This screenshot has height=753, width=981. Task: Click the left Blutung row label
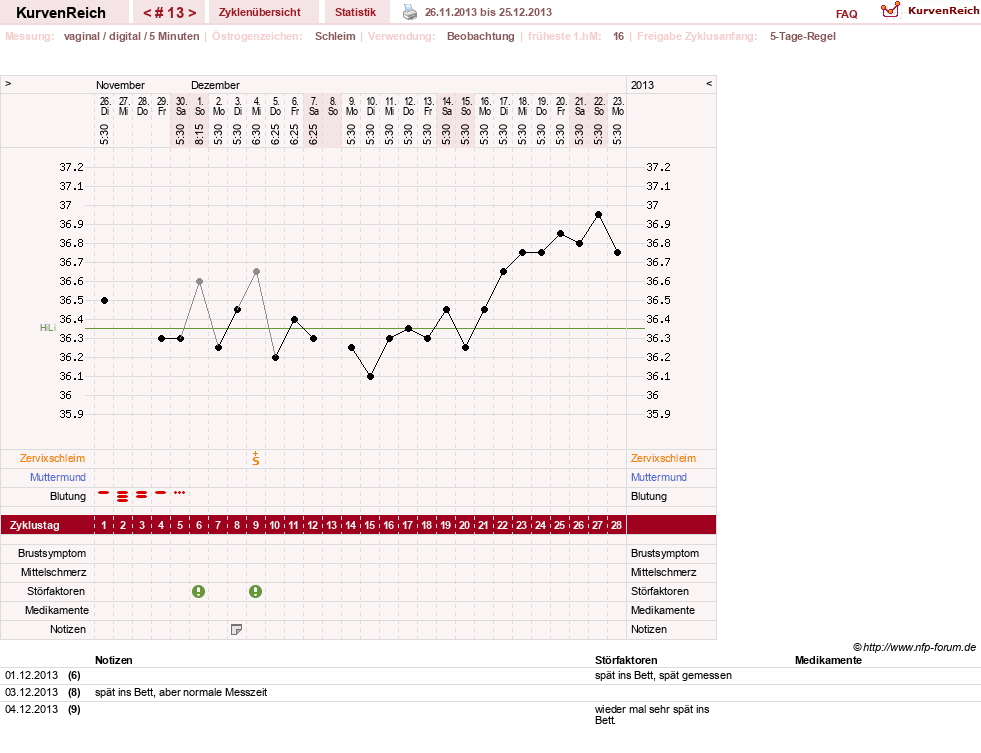68,497
